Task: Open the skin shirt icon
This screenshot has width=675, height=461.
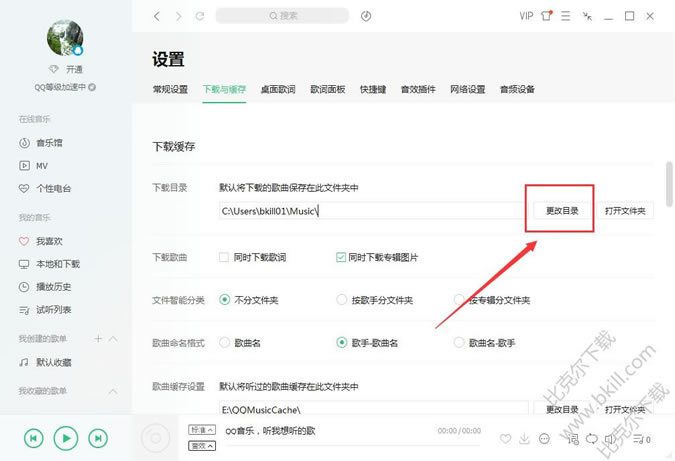Action: (x=546, y=16)
